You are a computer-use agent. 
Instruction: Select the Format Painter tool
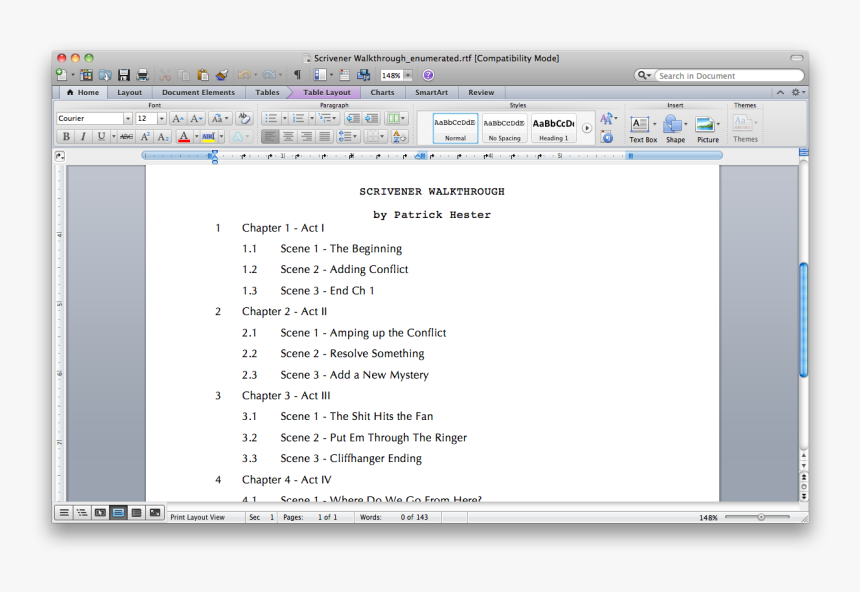pyautogui.click(x=220, y=74)
